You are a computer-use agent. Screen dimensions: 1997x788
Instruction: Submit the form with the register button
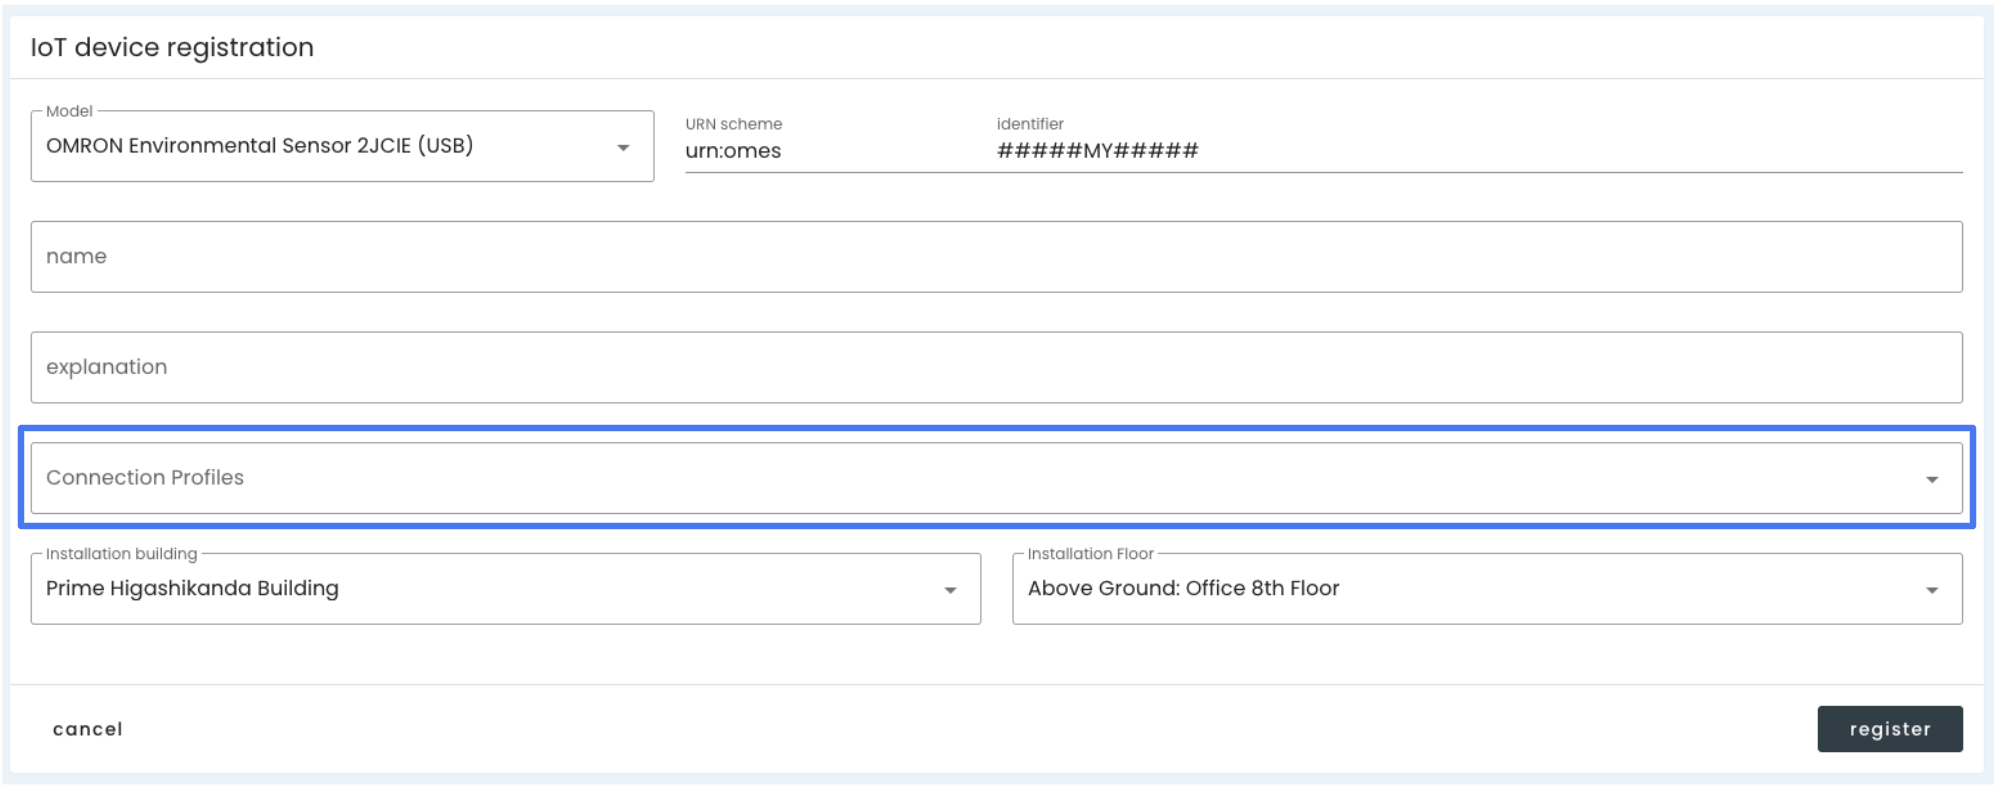1890,729
